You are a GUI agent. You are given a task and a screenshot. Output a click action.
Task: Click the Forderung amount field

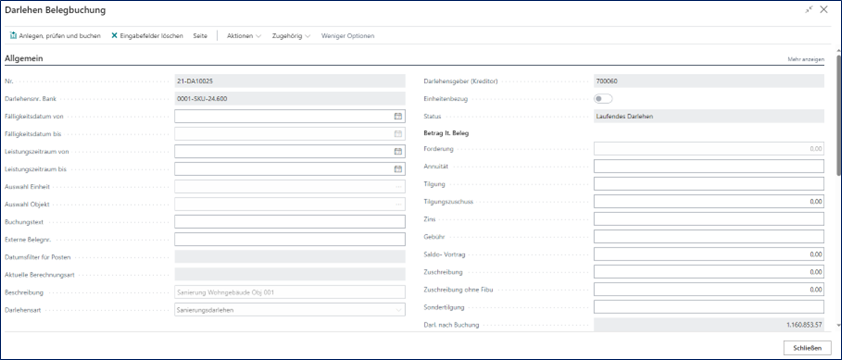click(709, 149)
